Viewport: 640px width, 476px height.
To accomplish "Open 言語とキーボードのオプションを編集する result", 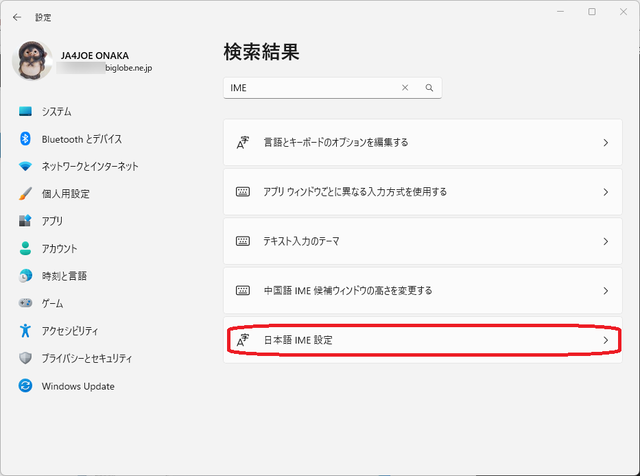I will point(423,142).
